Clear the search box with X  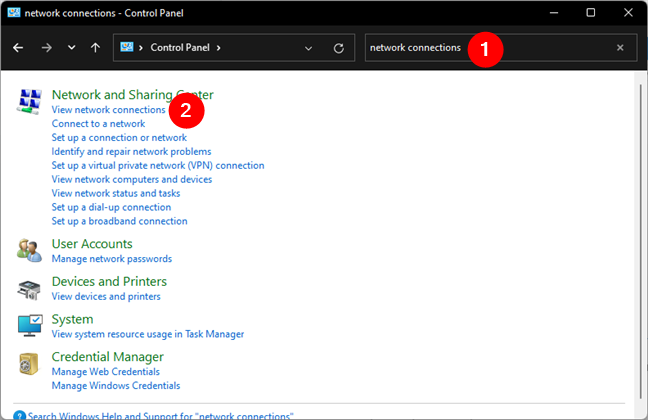tap(620, 48)
